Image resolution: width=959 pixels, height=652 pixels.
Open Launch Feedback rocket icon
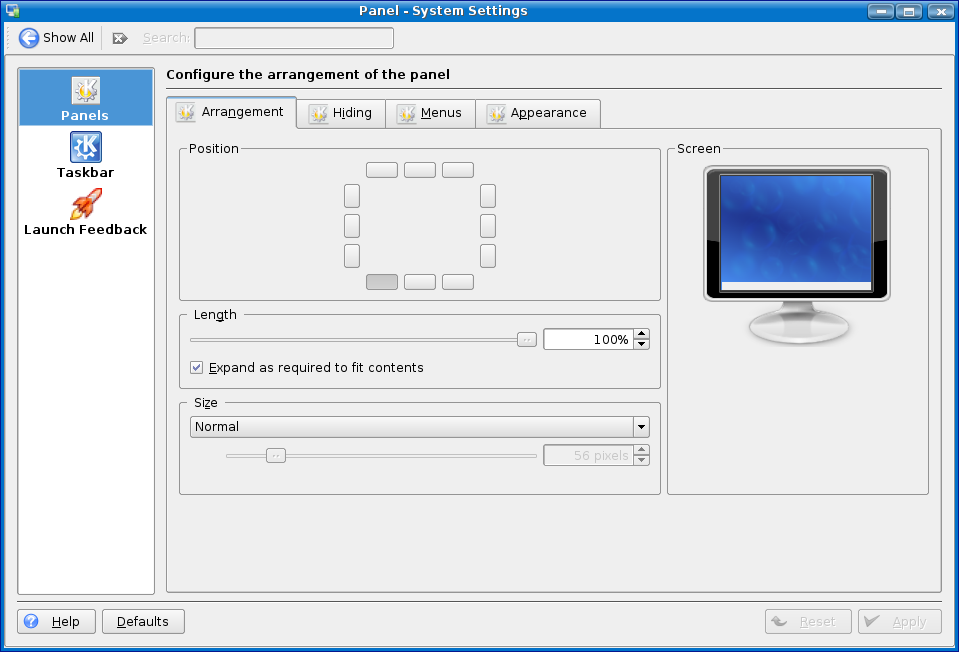pyautogui.click(x=86, y=204)
